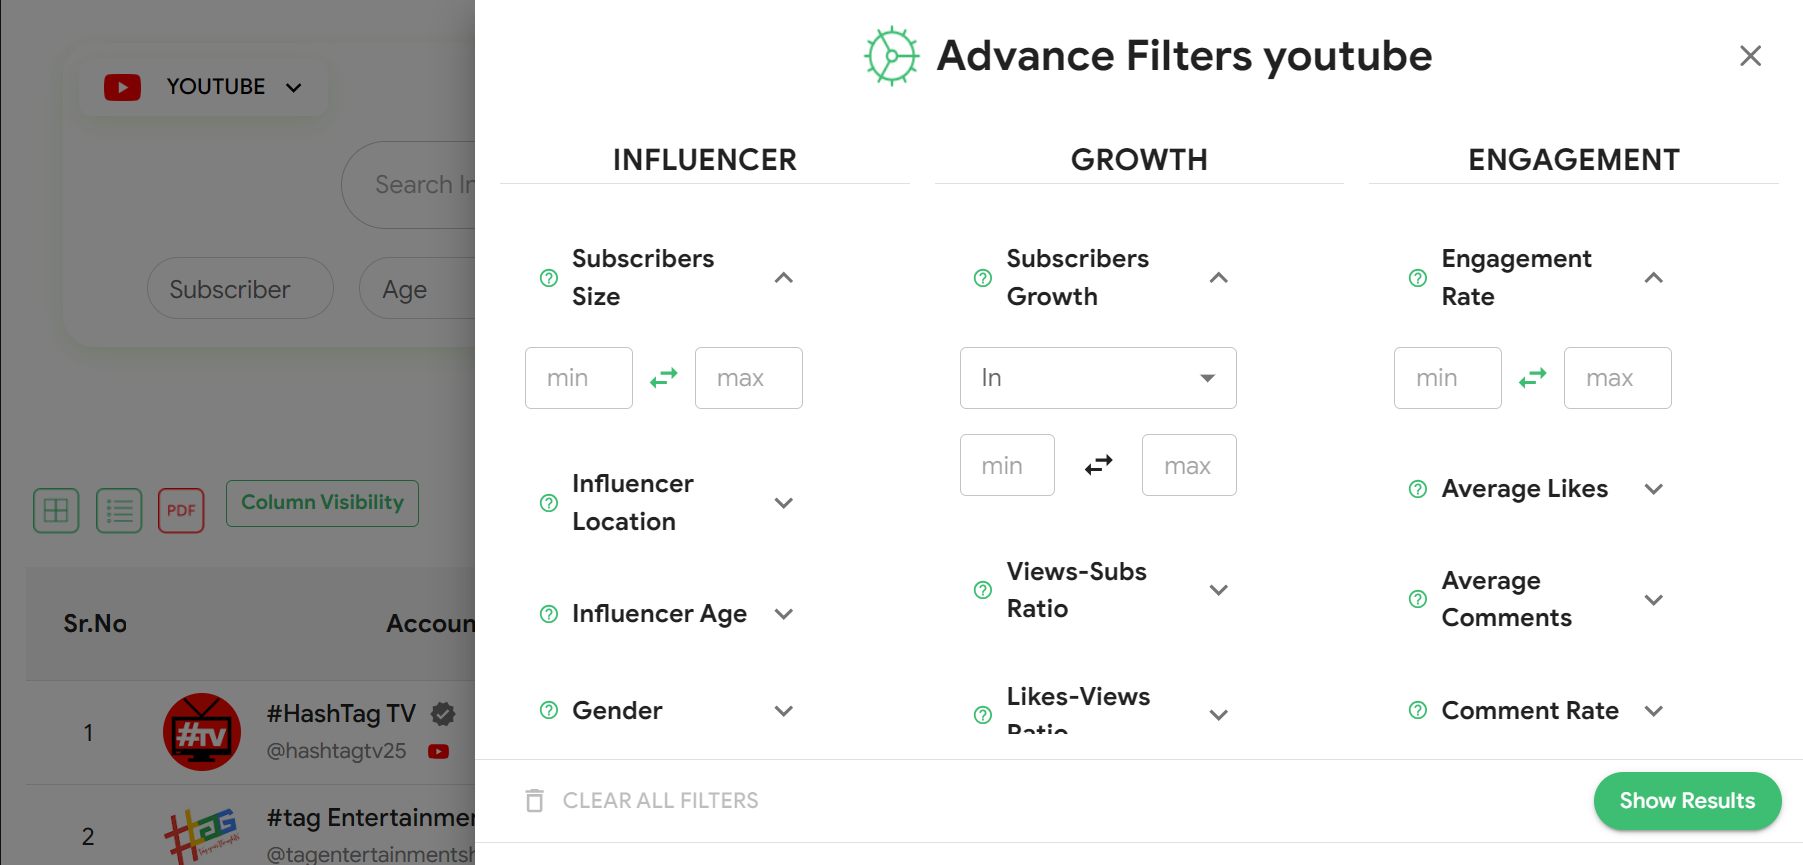Click the Show Results button
1803x865 pixels.
[1687, 800]
